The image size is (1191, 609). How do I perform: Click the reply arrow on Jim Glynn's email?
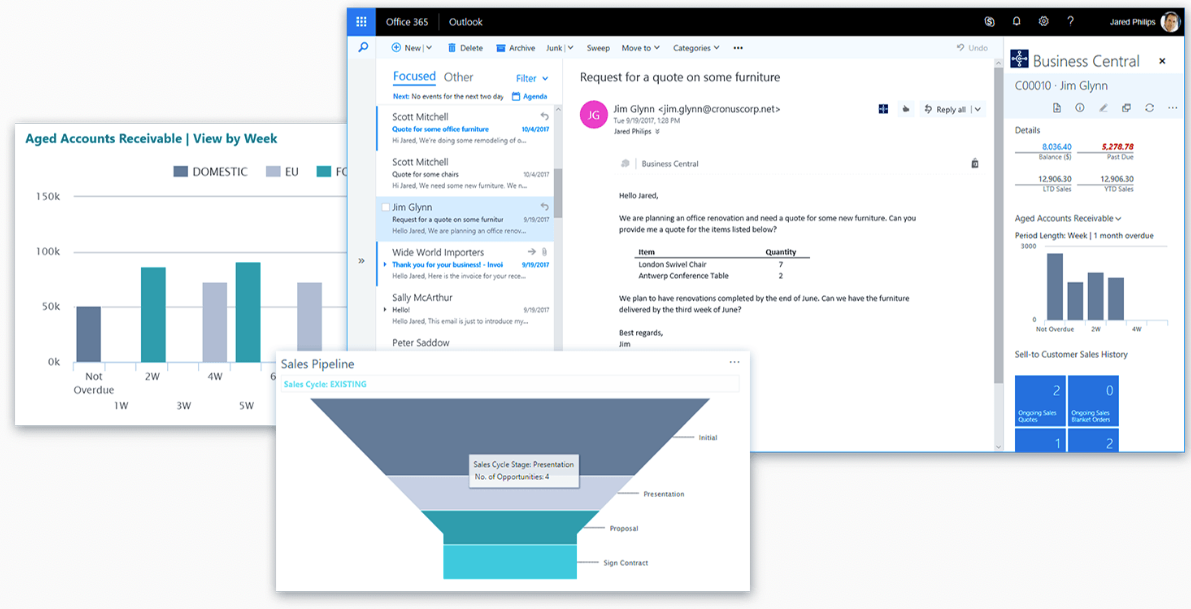pos(544,207)
